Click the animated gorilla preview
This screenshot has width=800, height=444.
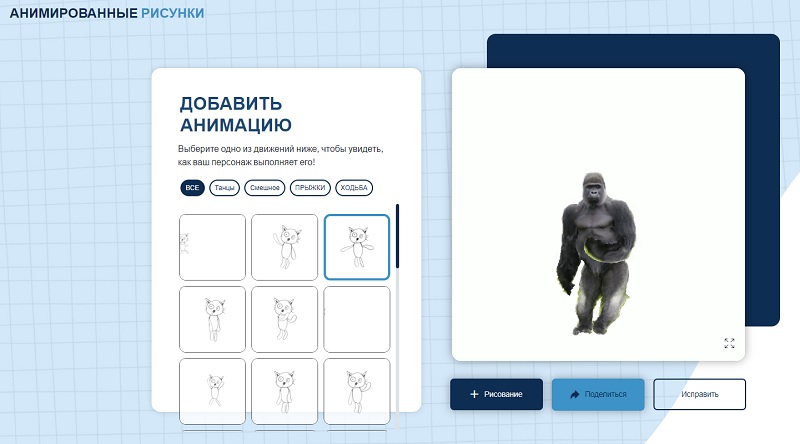pyautogui.click(x=597, y=254)
